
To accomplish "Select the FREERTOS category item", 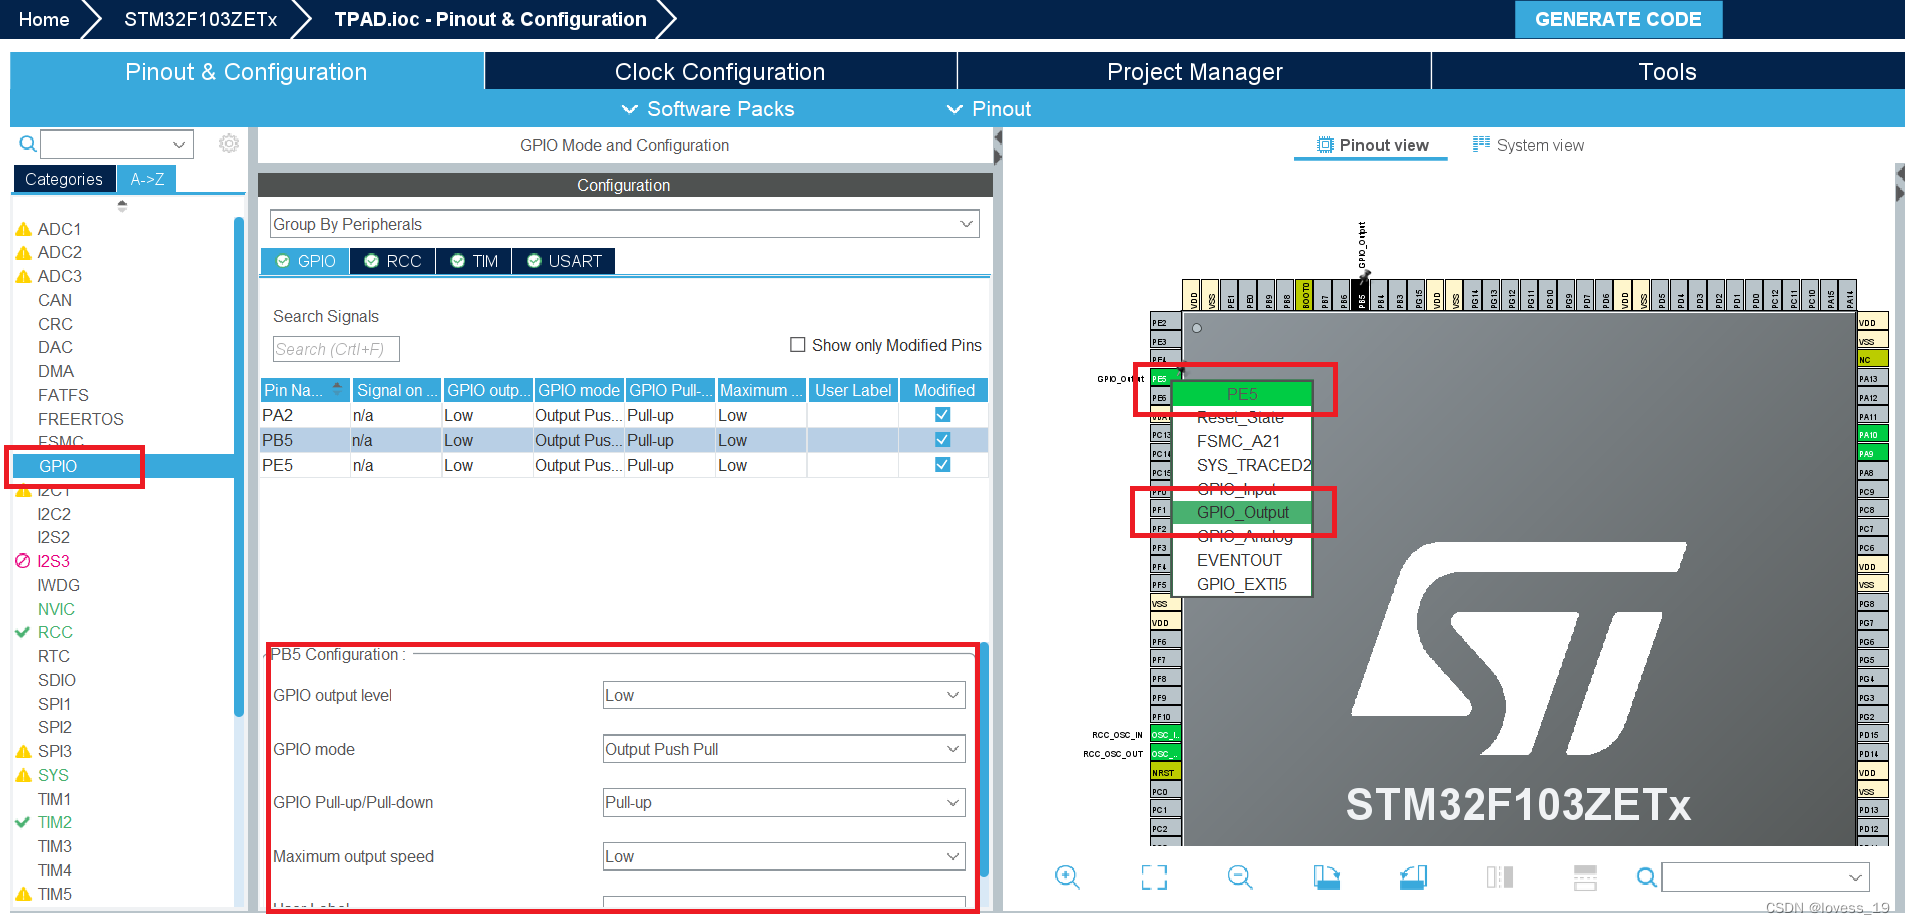I will click(x=81, y=419).
